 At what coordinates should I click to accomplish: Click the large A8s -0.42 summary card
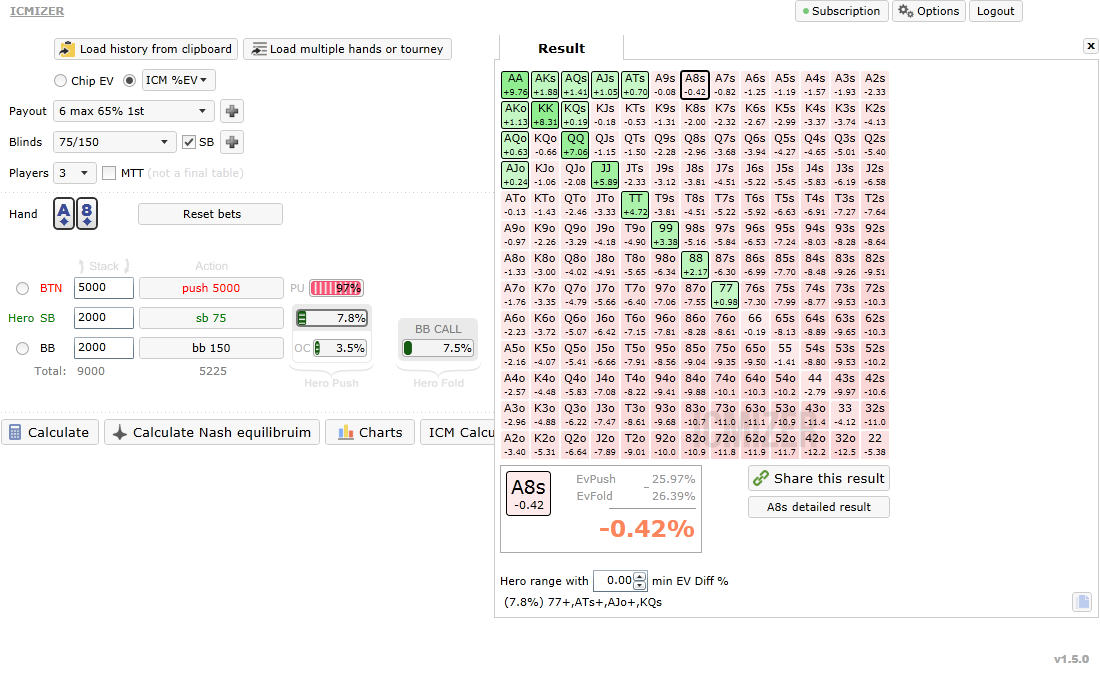528,493
